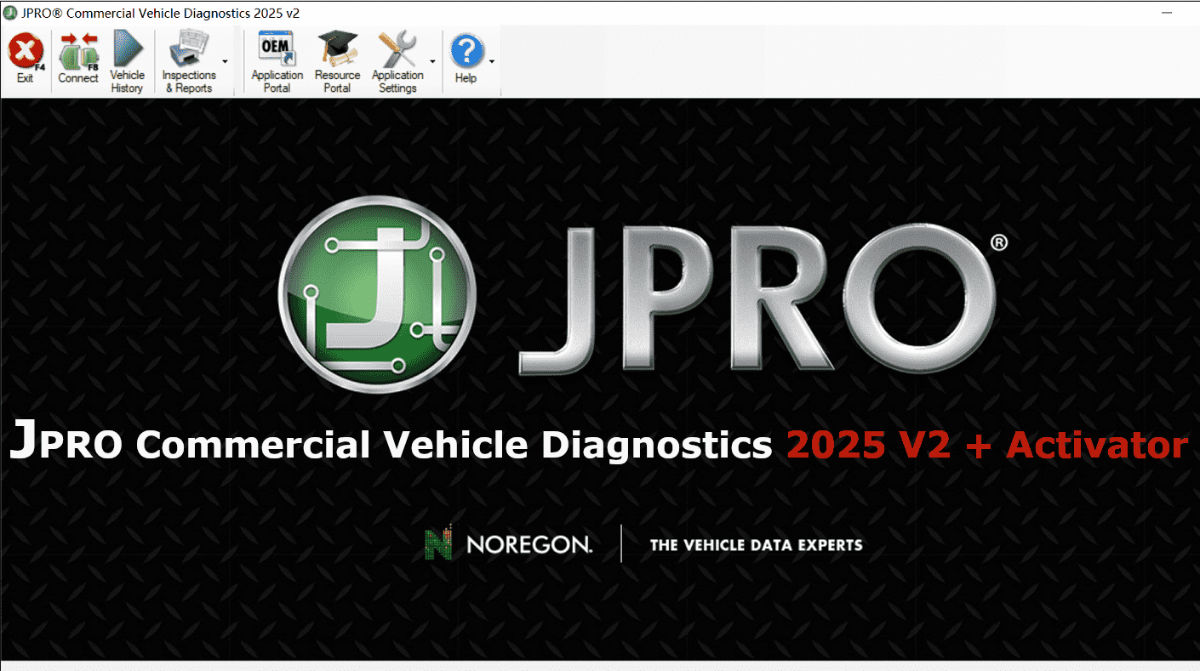Click the white "Commercial Vehicle Diagnostics" heading
The width and height of the screenshot is (1200, 671).
pos(453,444)
